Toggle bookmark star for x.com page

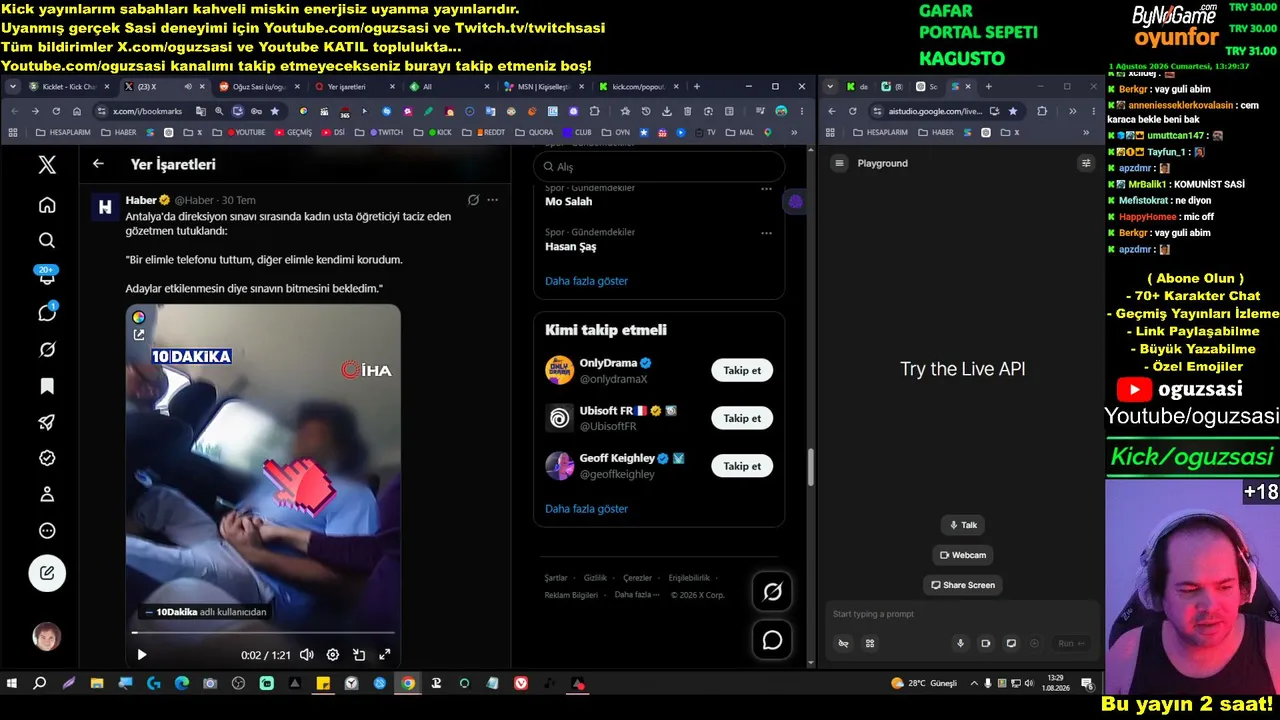(x=275, y=111)
